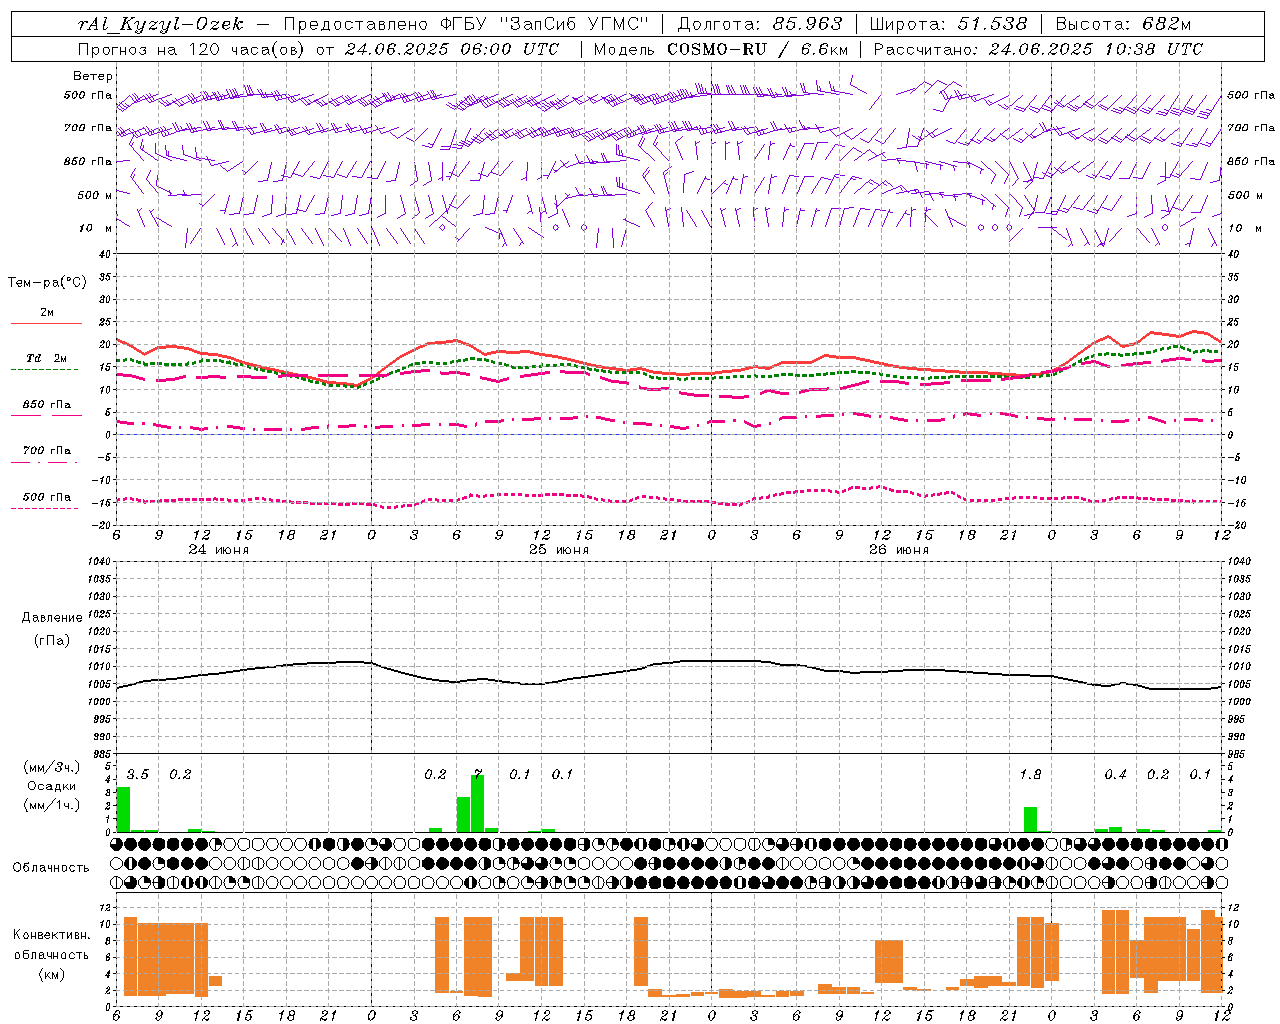
Task: Click the Давление pressure panel label
Action: tap(52, 618)
